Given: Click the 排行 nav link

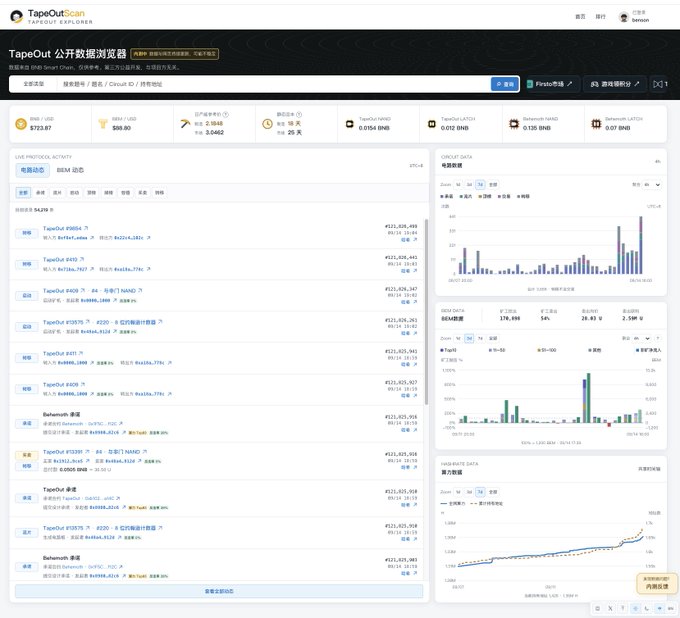Looking at the screenshot, I should [600, 16].
